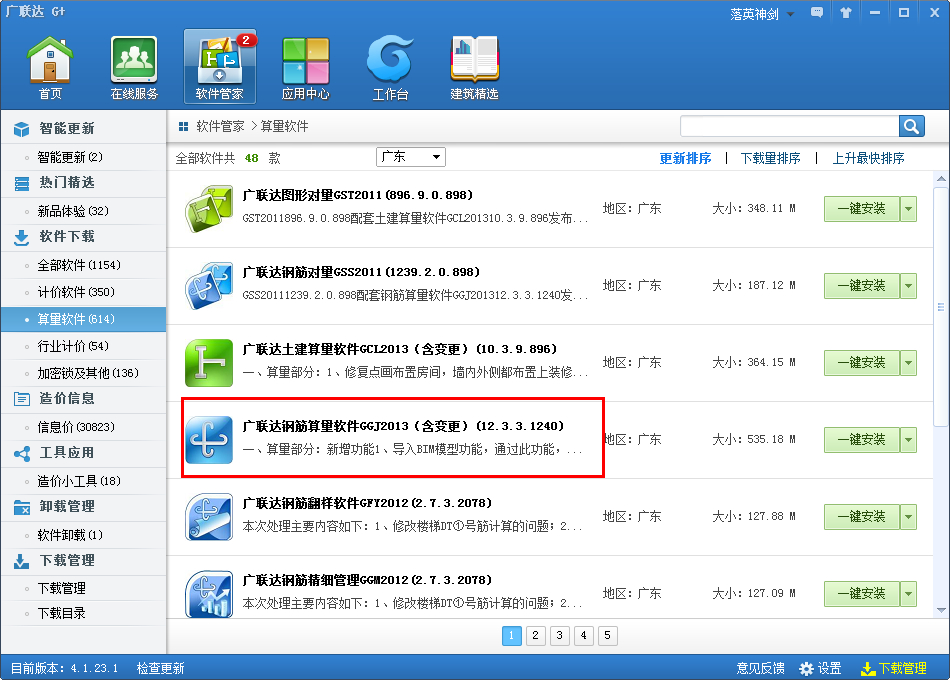Screen dimensions: 950x680
Task: Expand install options arrow for GCL2013
Action: click(908, 363)
